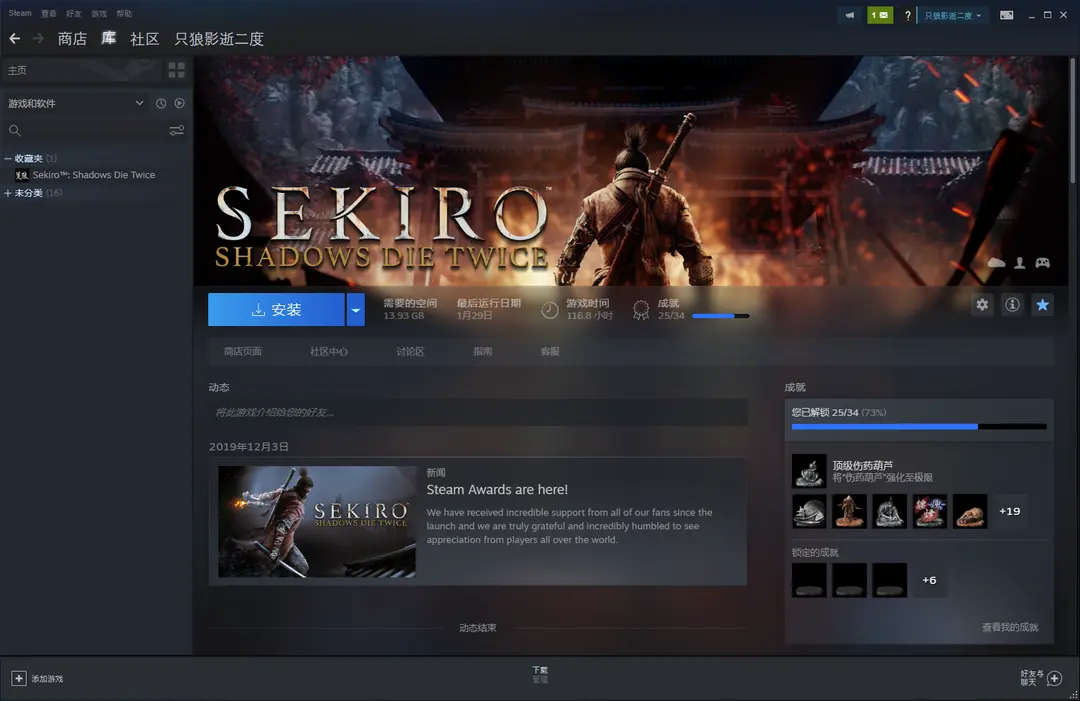Screen dimensions: 1080x701
Task: Go forward with the right arrow
Action: pos(39,39)
